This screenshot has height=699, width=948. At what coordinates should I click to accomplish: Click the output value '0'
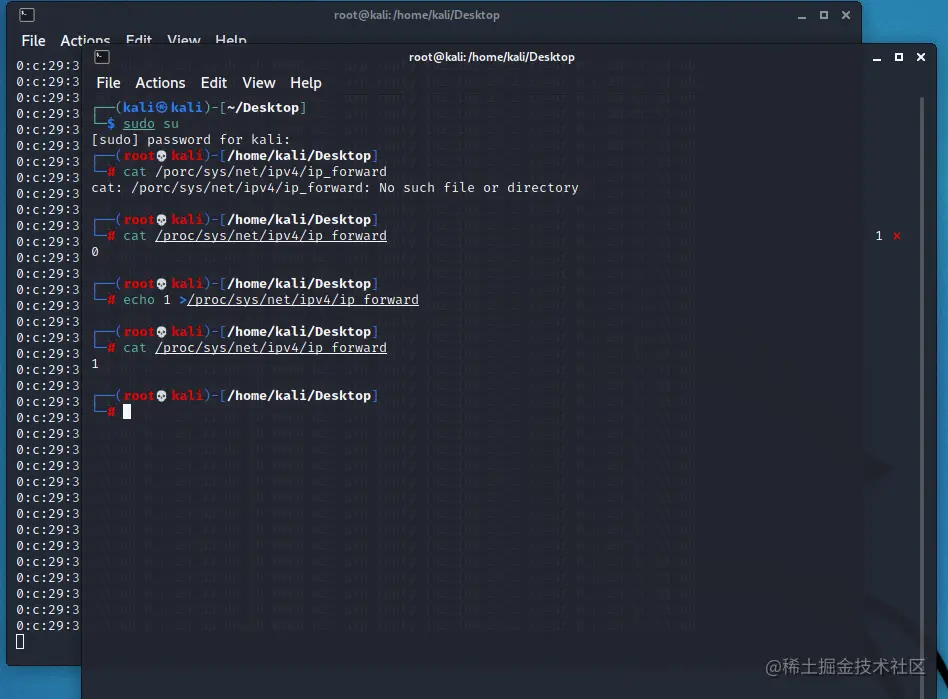(95, 252)
